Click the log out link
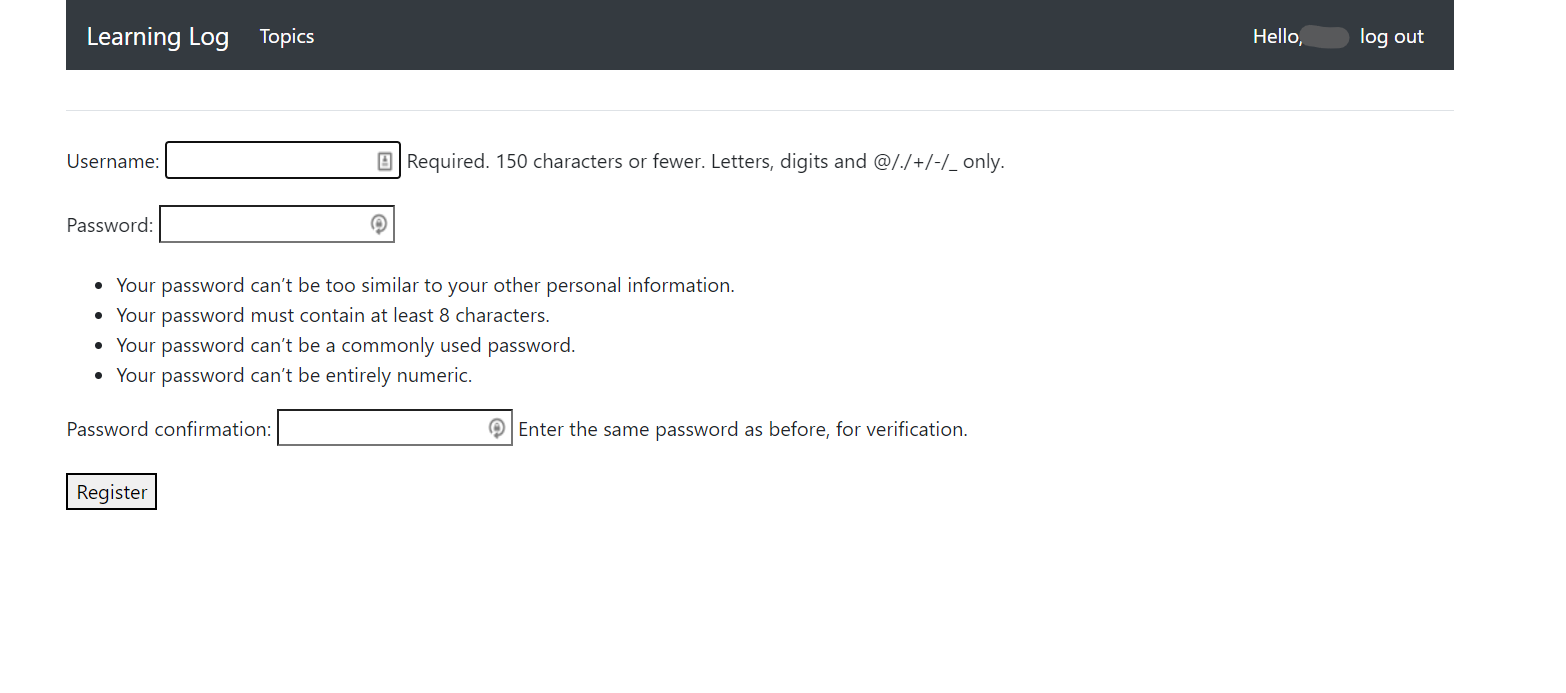Viewport: 1566px width, 693px height. click(x=1391, y=36)
